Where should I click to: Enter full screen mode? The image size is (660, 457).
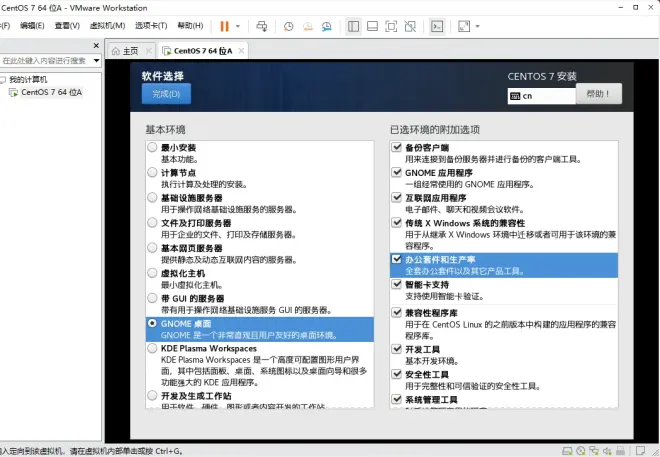391,27
